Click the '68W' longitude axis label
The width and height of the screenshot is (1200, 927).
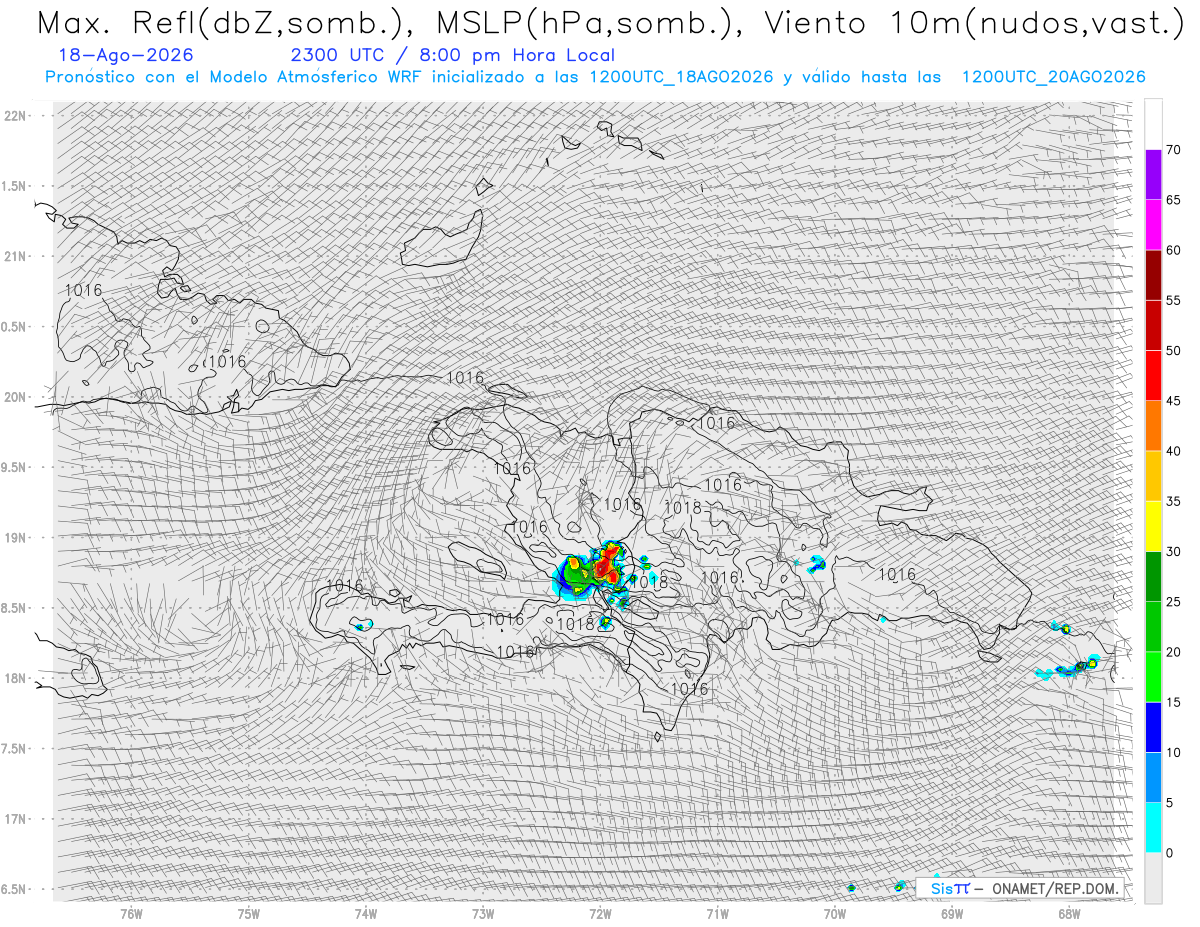pos(1068,913)
